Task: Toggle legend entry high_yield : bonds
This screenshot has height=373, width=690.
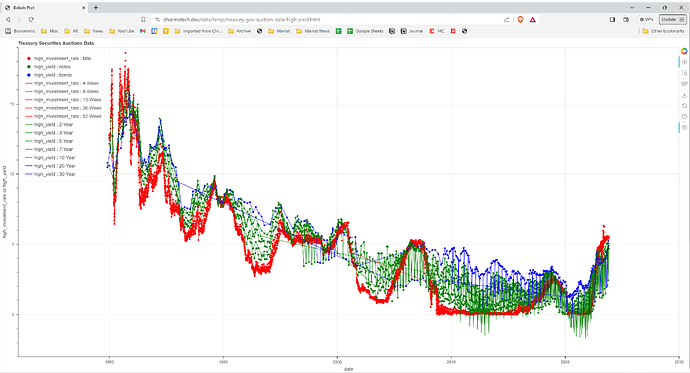Action: [49, 75]
